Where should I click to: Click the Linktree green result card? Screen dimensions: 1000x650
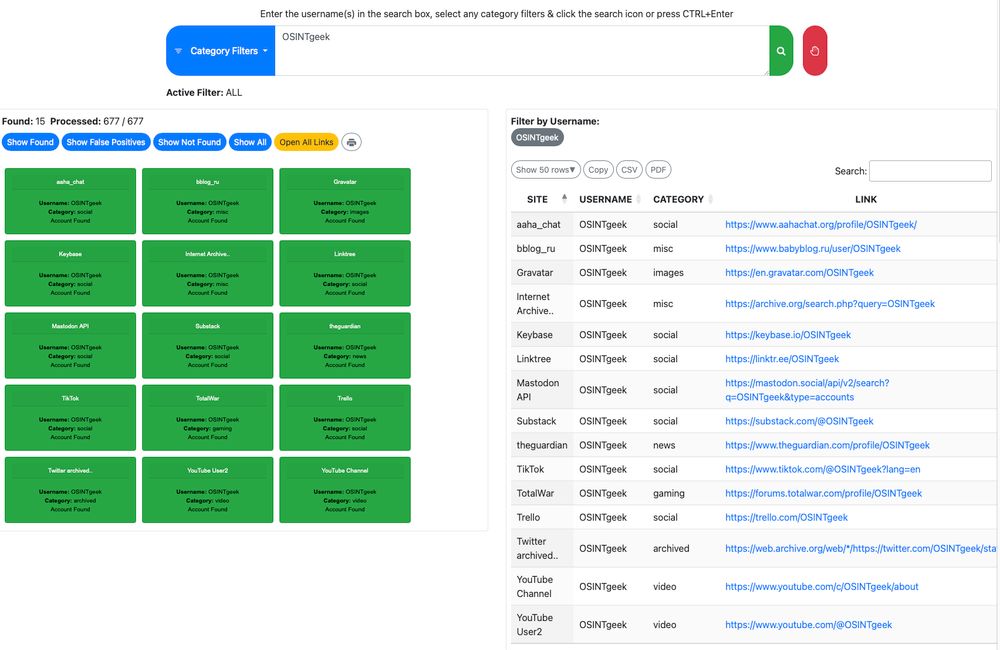tap(345, 273)
